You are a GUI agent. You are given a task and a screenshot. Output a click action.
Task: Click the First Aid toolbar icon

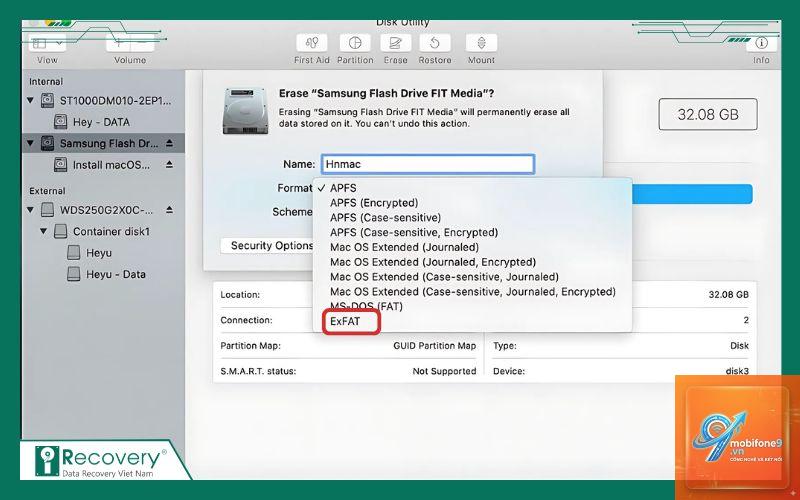pos(312,43)
